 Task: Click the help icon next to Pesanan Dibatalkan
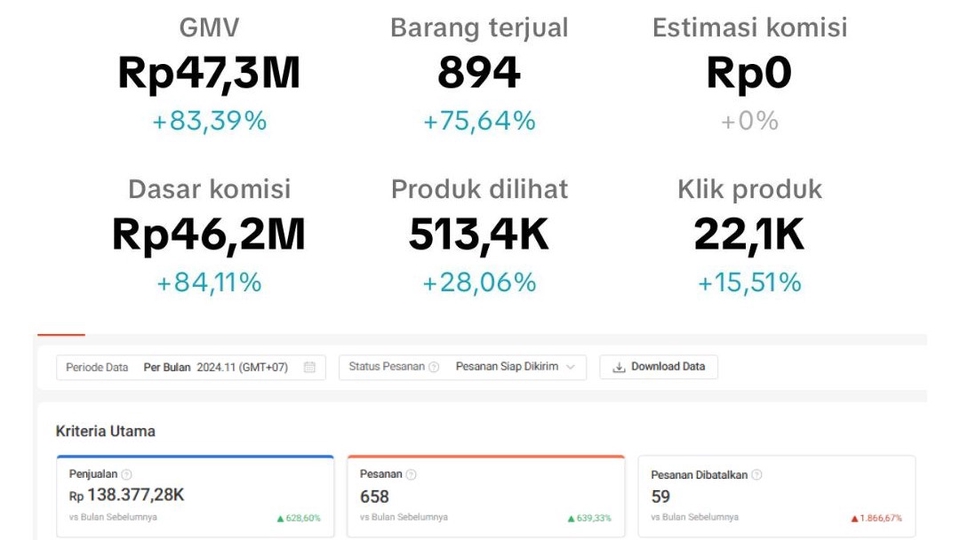757,475
